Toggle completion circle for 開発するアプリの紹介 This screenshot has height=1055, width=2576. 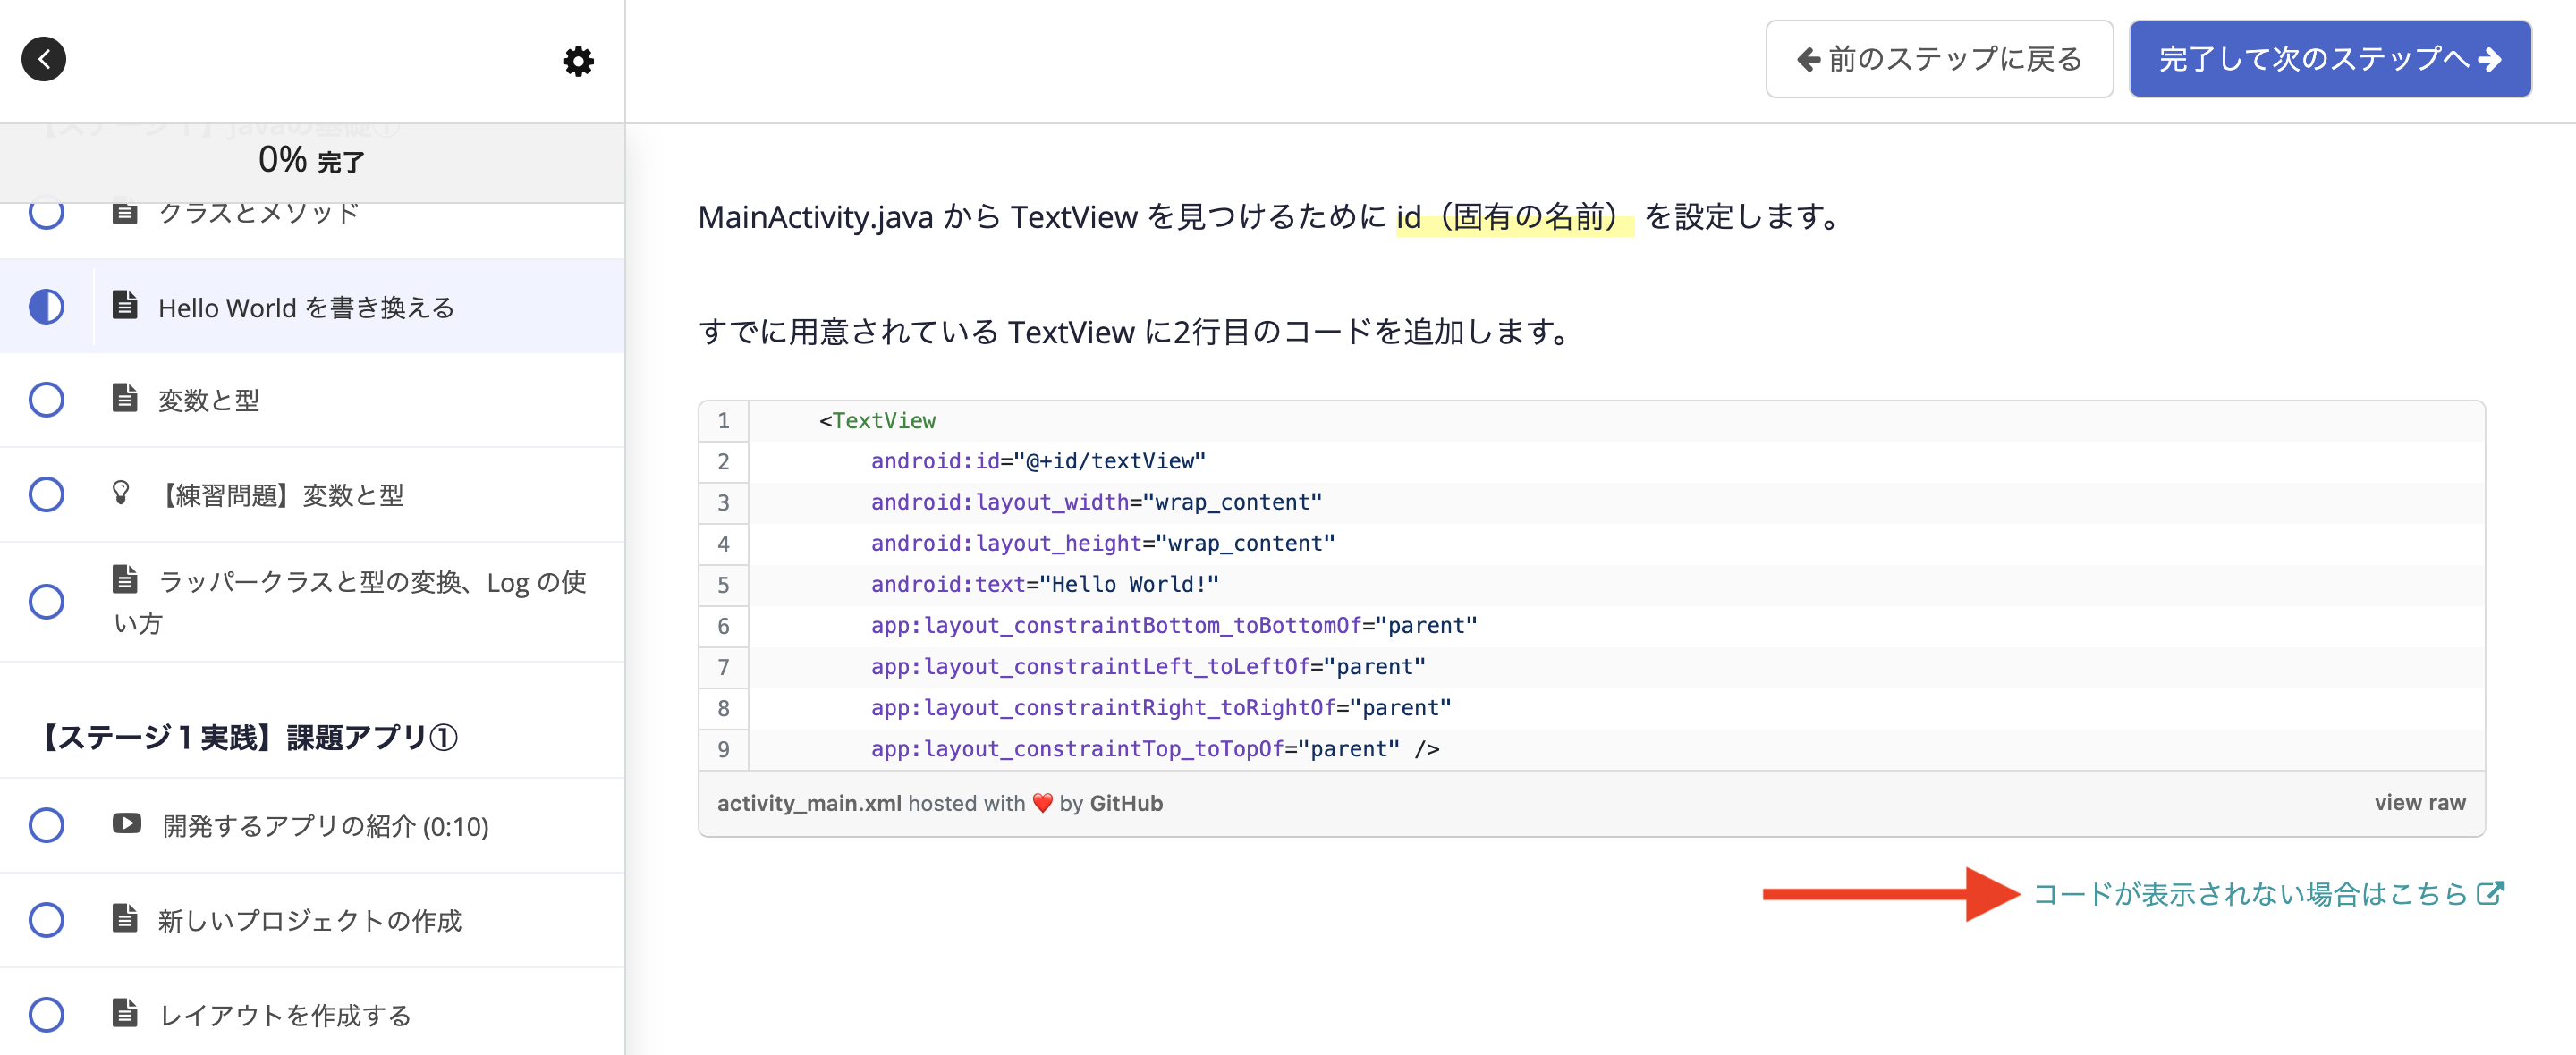46,826
